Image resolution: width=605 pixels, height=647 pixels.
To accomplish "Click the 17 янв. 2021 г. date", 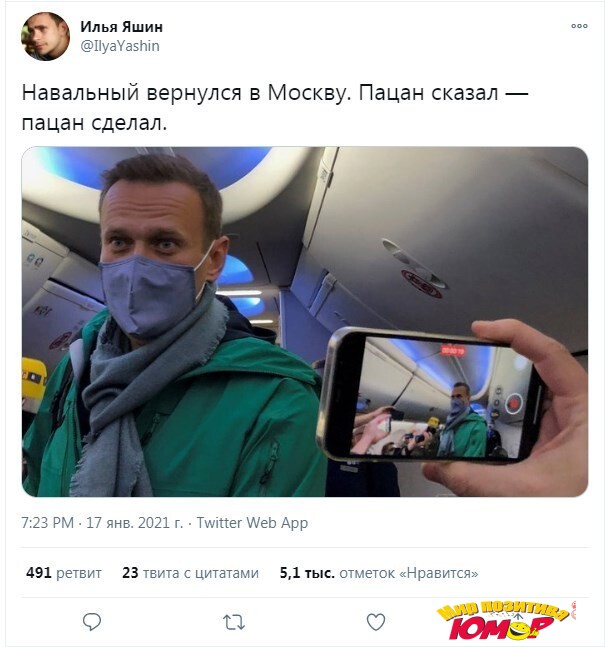I will (135, 523).
